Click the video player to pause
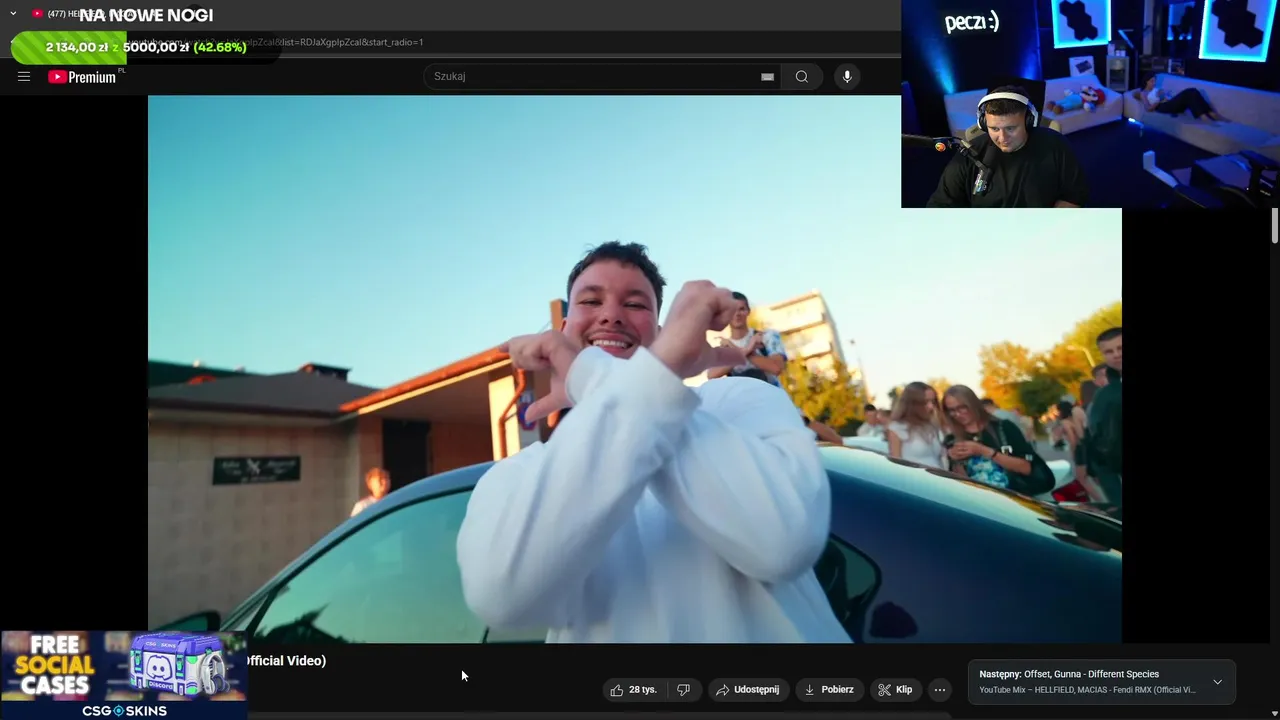 click(x=634, y=369)
